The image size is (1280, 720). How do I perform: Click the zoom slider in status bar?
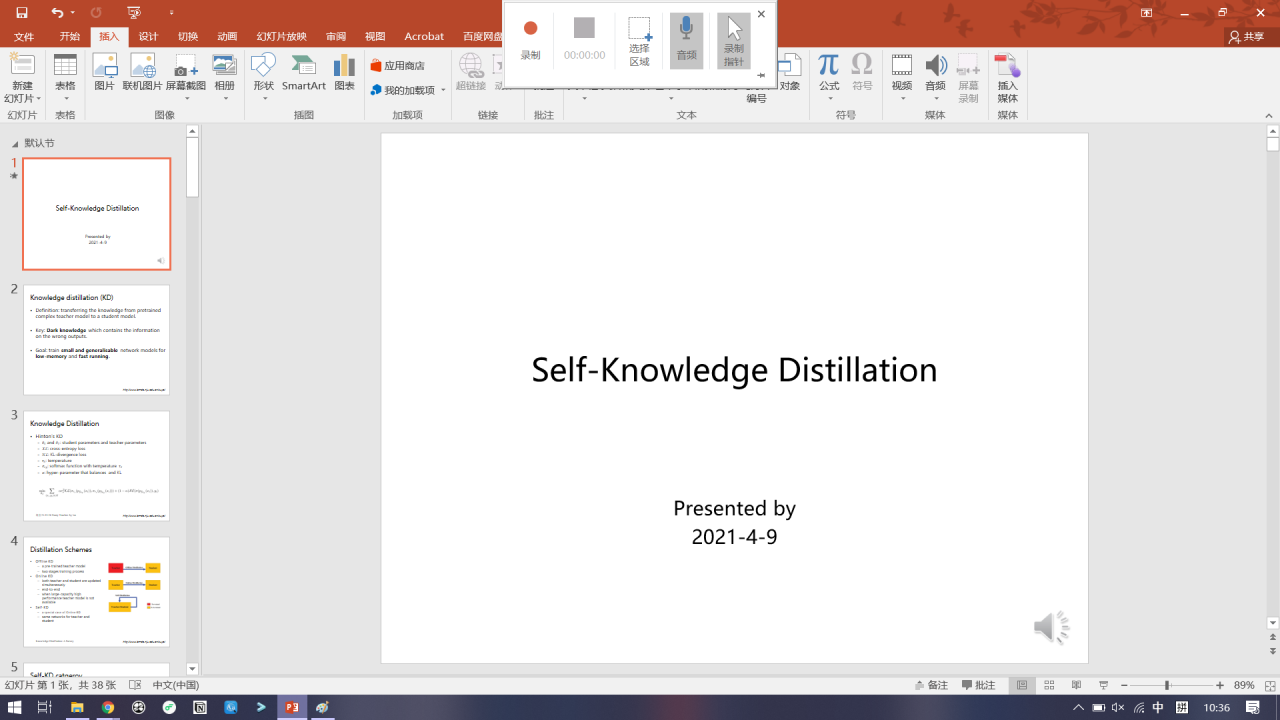(1167, 685)
